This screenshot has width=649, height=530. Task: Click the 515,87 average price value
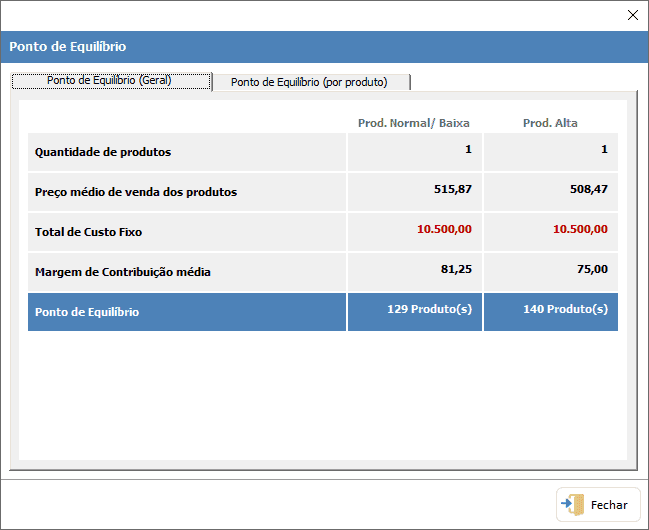pyautogui.click(x=453, y=189)
